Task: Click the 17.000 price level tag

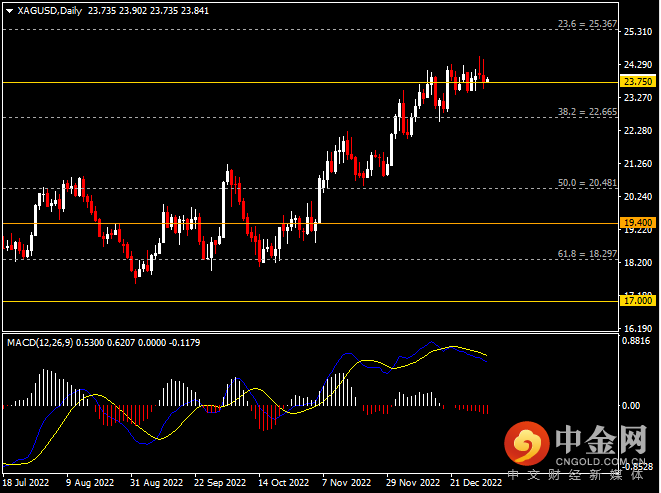Action: click(x=637, y=300)
